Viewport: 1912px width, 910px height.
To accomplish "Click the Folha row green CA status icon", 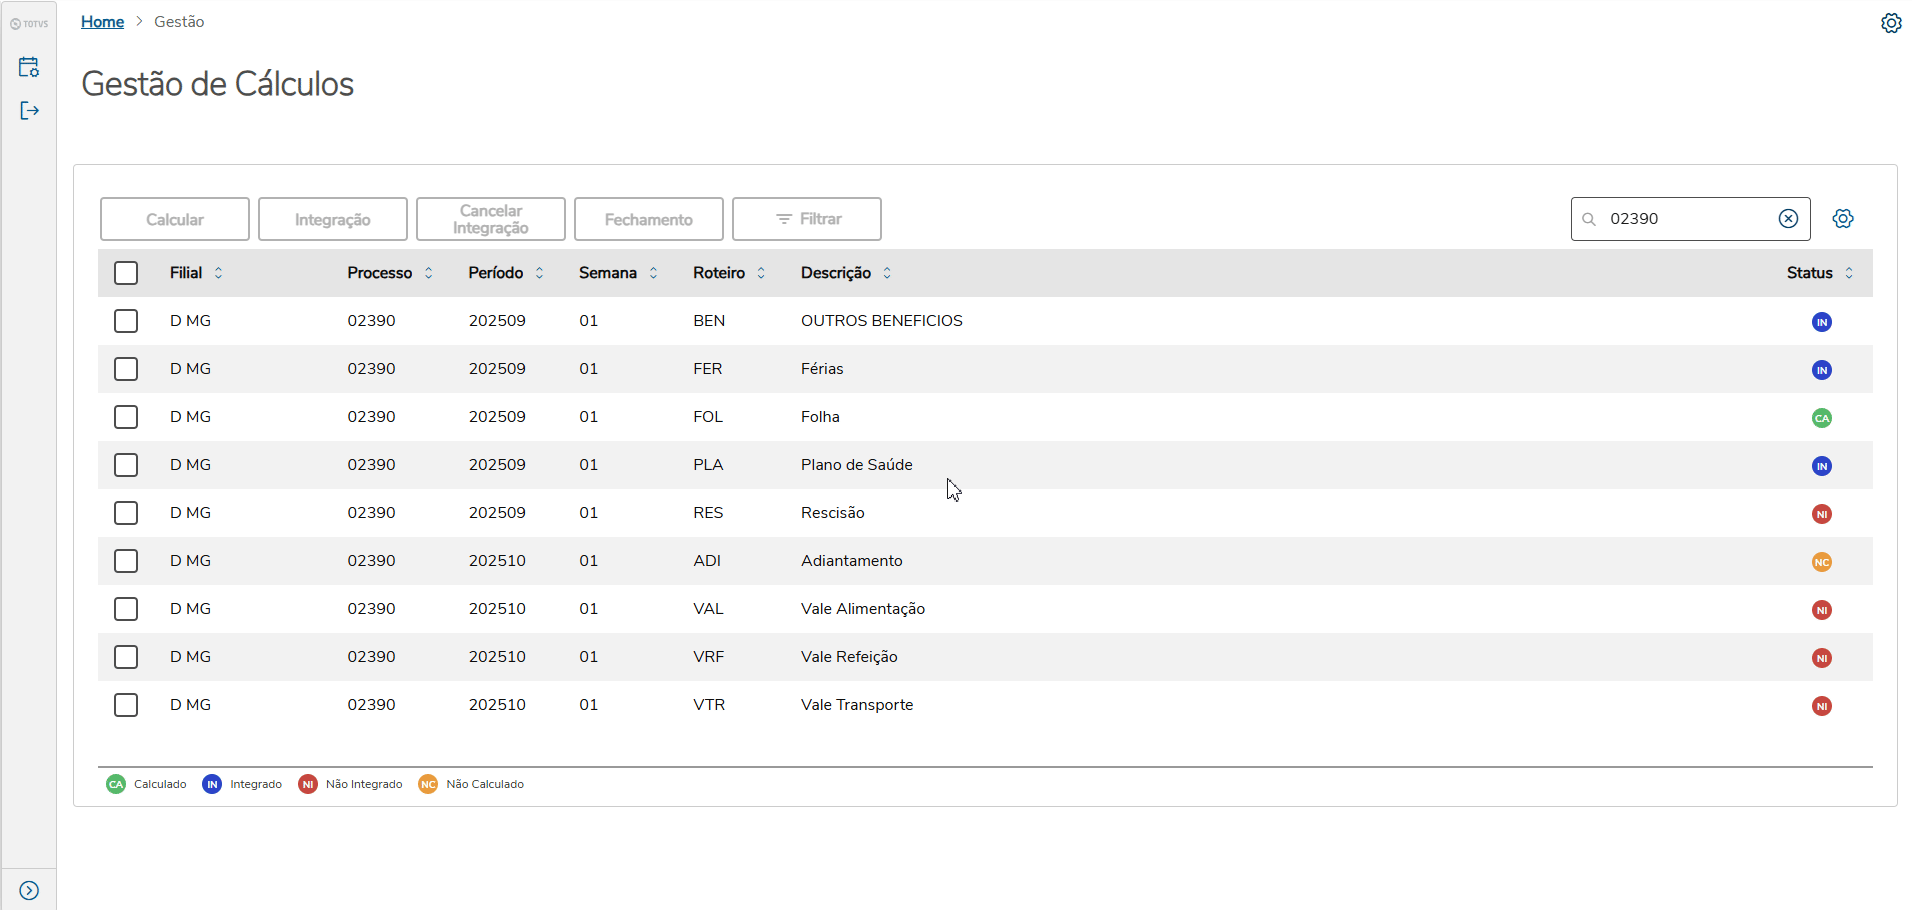I will [x=1821, y=418].
